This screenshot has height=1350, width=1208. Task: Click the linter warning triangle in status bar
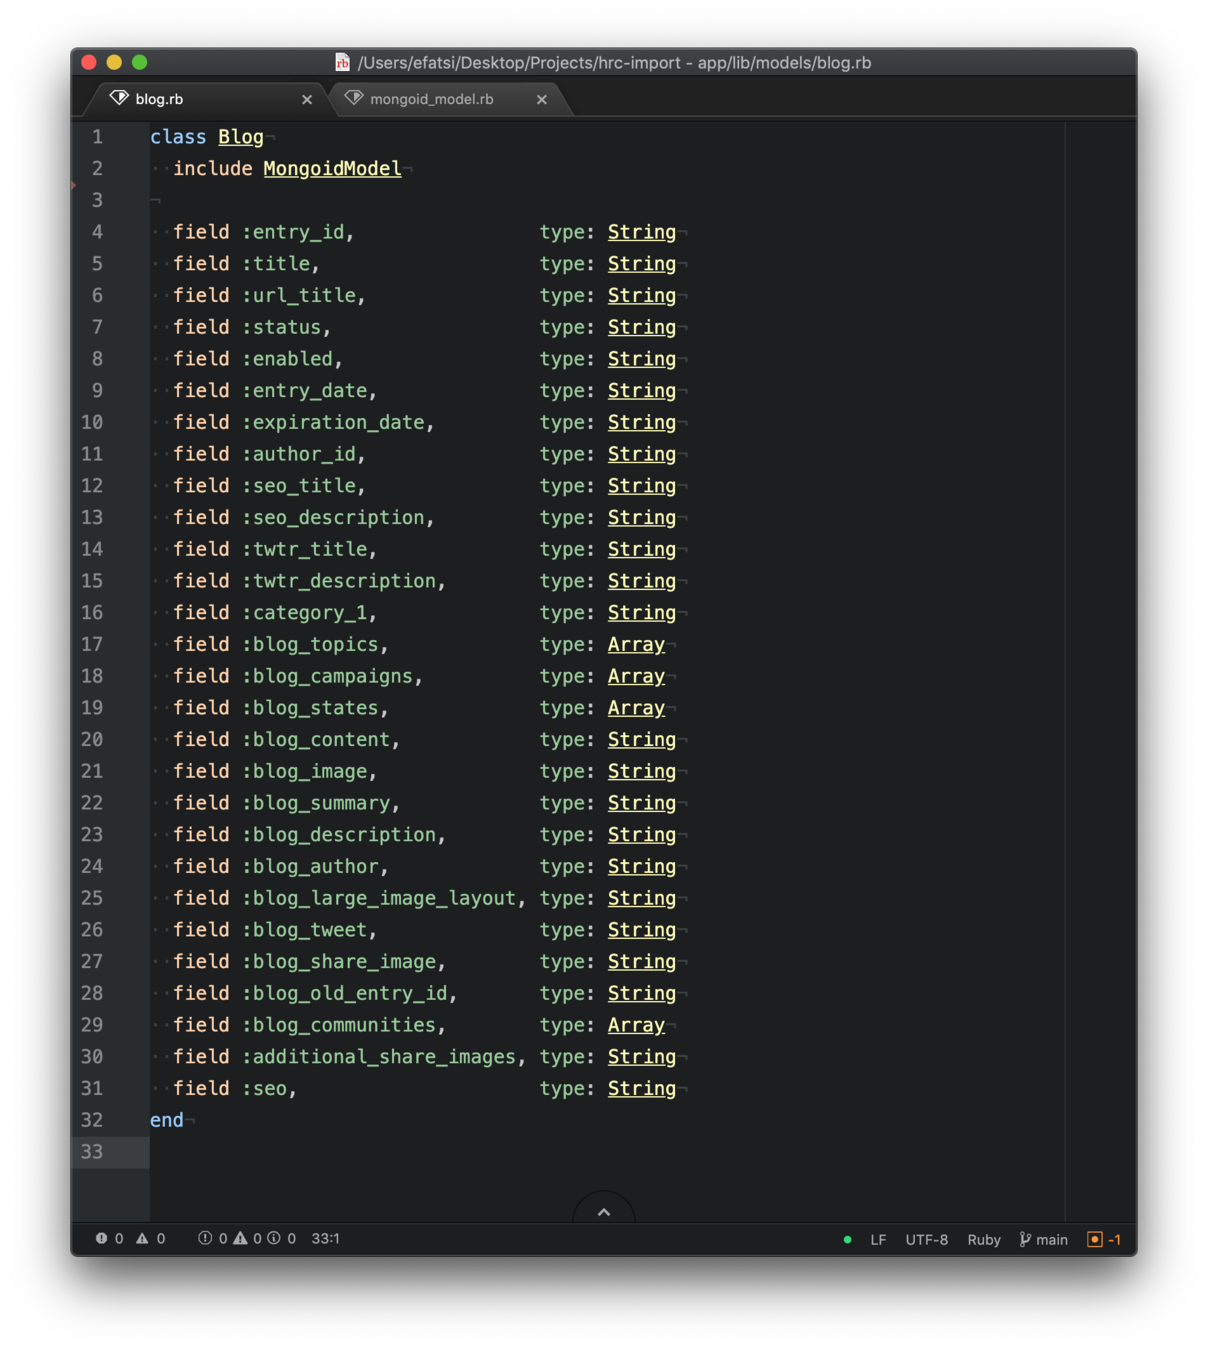point(142,1238)
